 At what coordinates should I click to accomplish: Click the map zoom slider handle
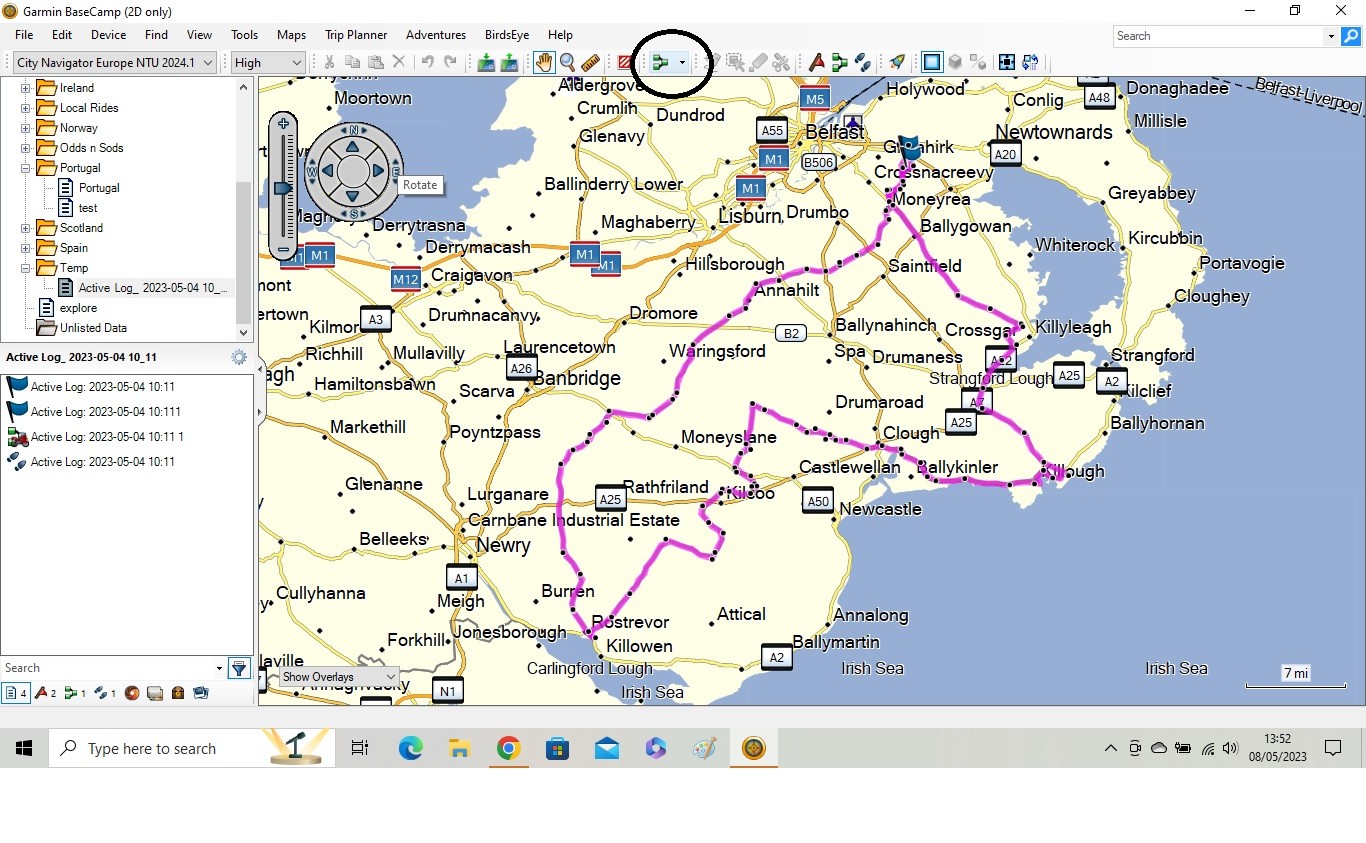click(x=283, y=188)
